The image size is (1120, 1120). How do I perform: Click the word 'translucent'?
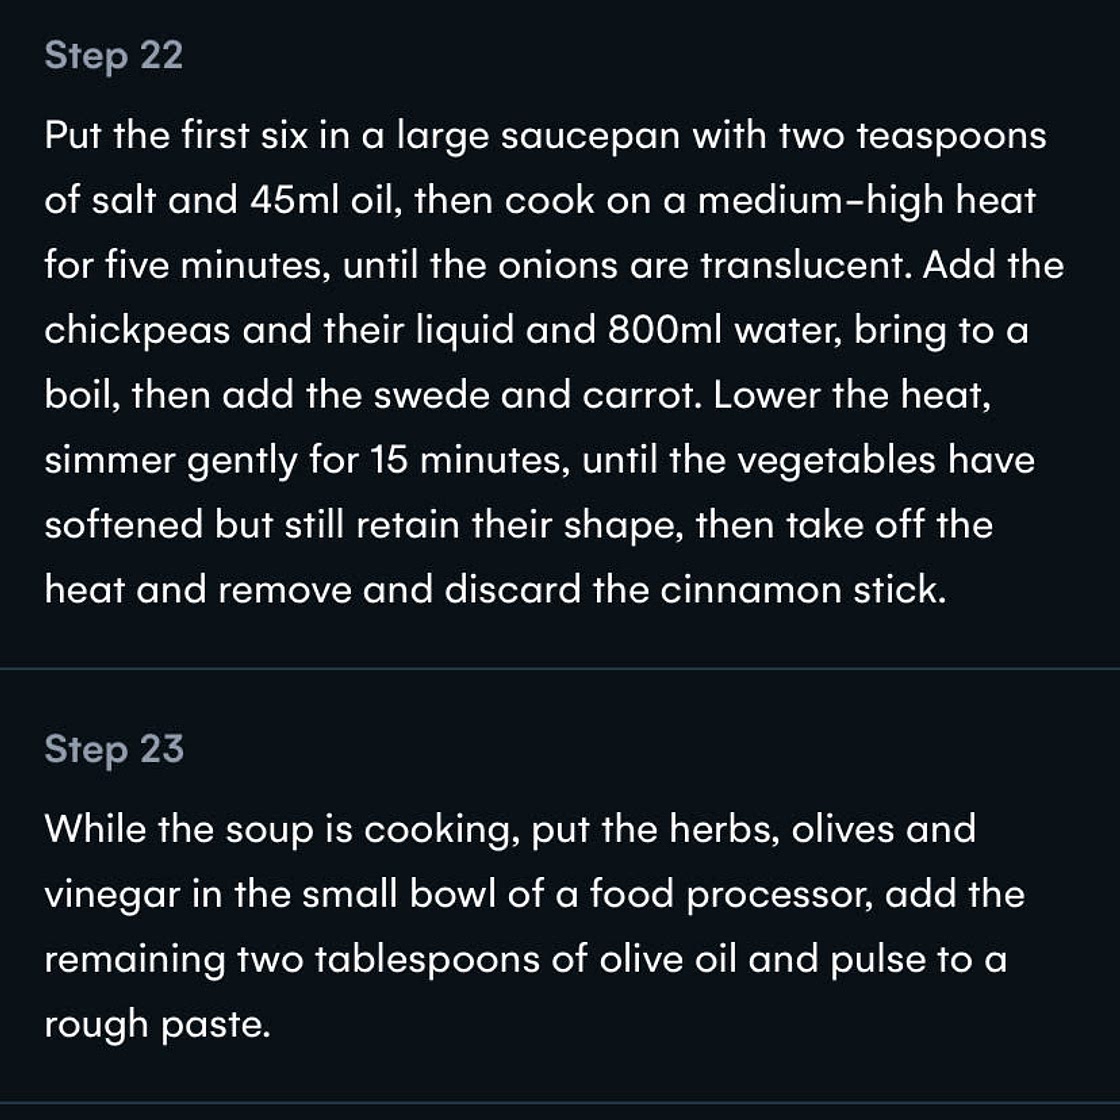804,266
